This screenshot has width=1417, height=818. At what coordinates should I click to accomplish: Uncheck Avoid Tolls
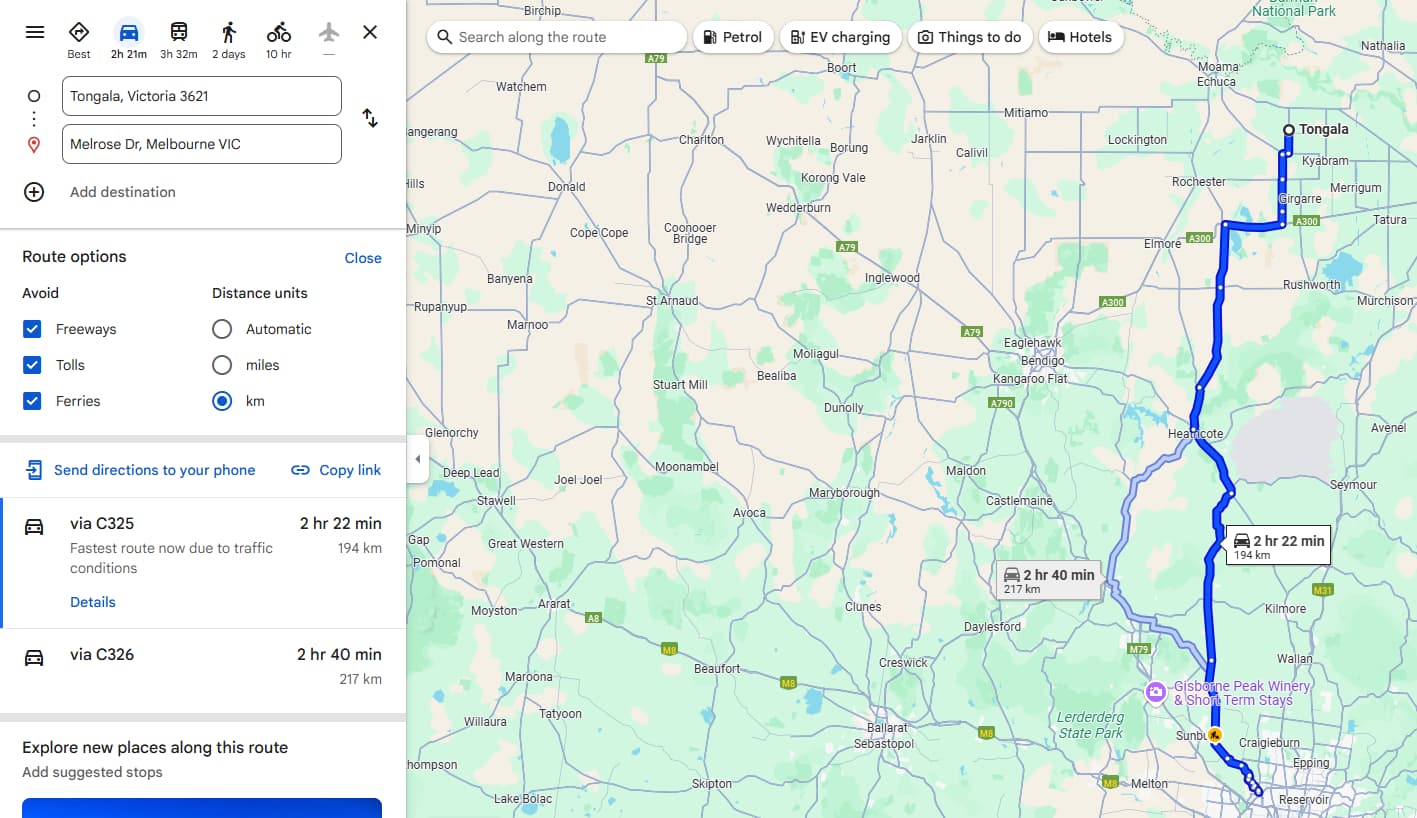point(32,365)
